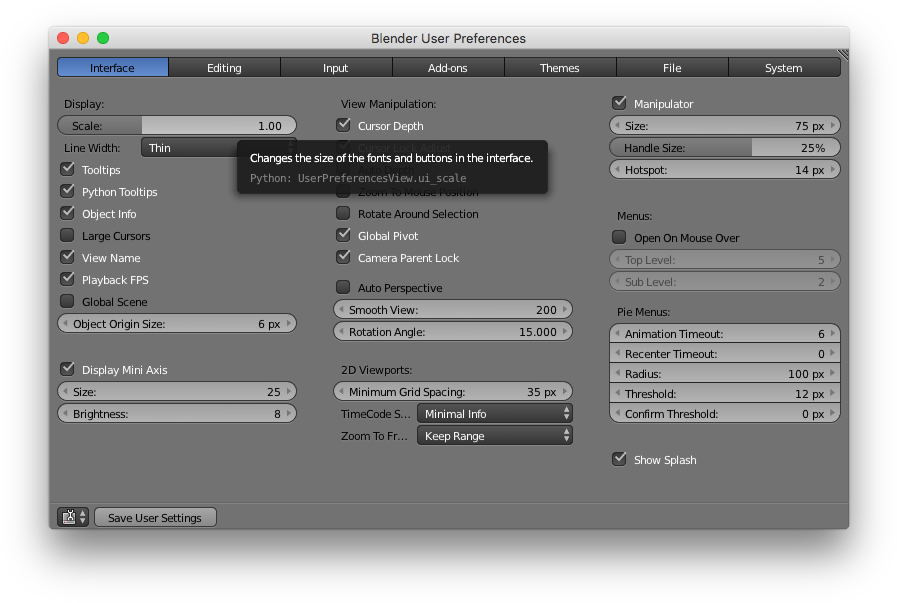Disable Tooltips in the Display column
Image resolution: width=897 pixels, height=603 pixels.
tap(67, 169)
